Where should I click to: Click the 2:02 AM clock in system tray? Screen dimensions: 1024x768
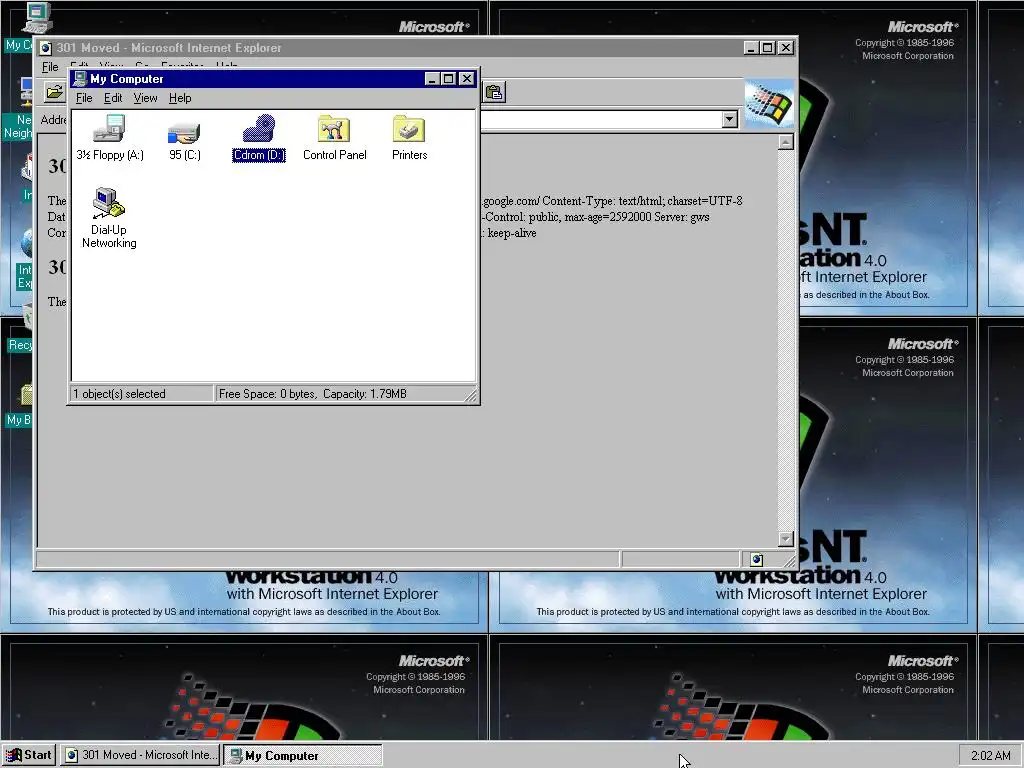(991, 756)
